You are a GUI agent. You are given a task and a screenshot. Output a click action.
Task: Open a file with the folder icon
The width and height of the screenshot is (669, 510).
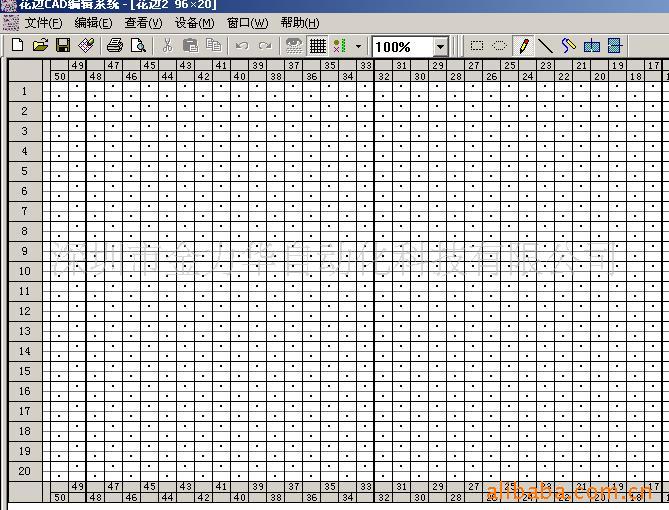41,45
